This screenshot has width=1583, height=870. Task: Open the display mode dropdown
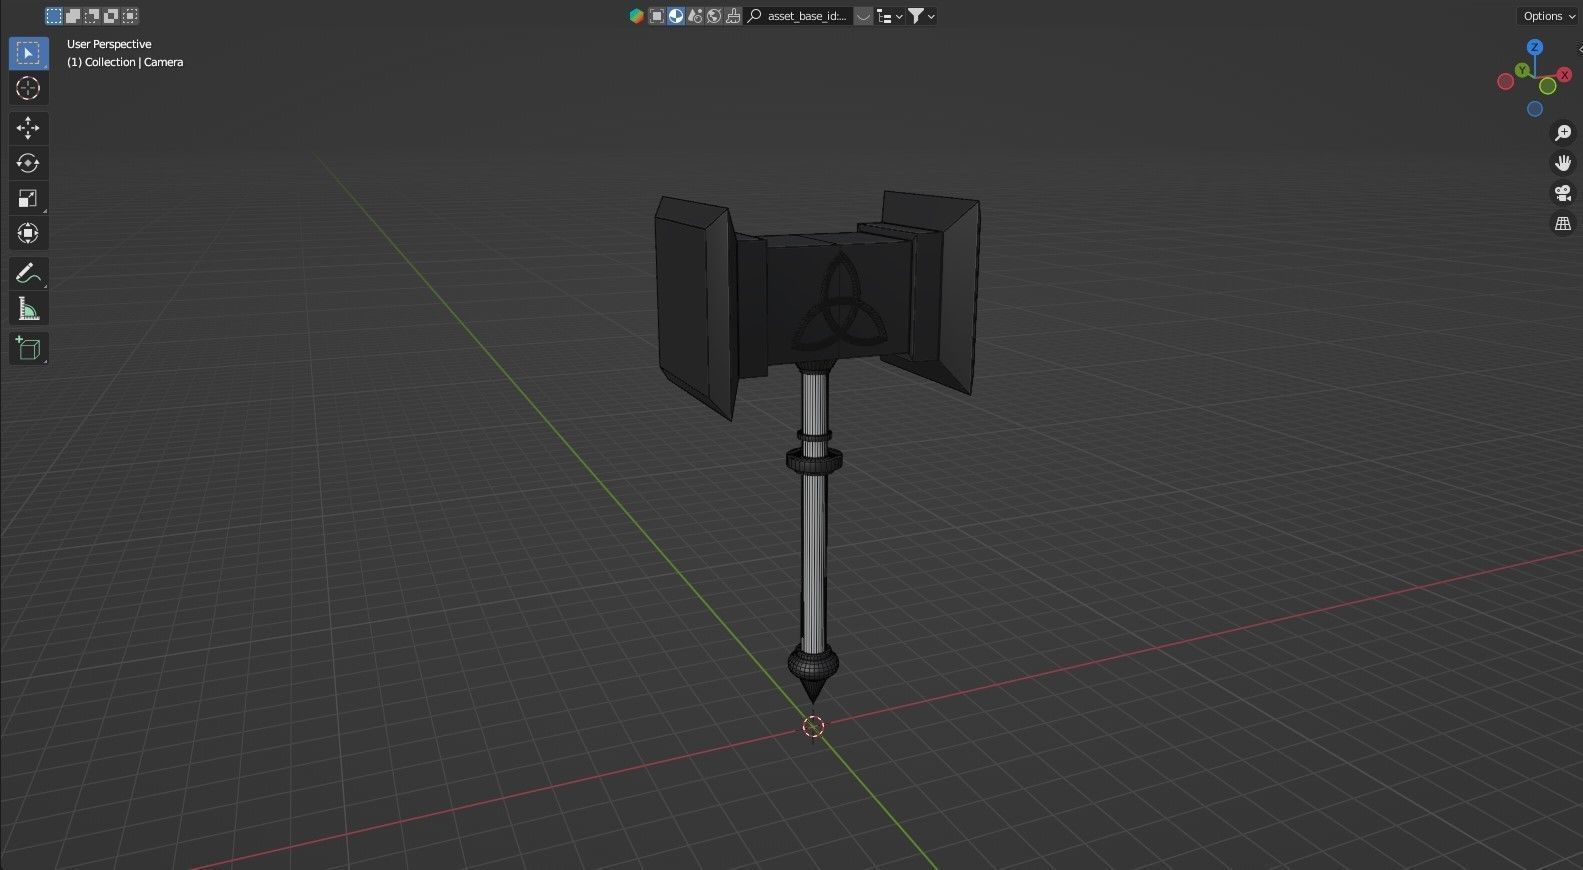pyautogui.click(x=889, y=16)
